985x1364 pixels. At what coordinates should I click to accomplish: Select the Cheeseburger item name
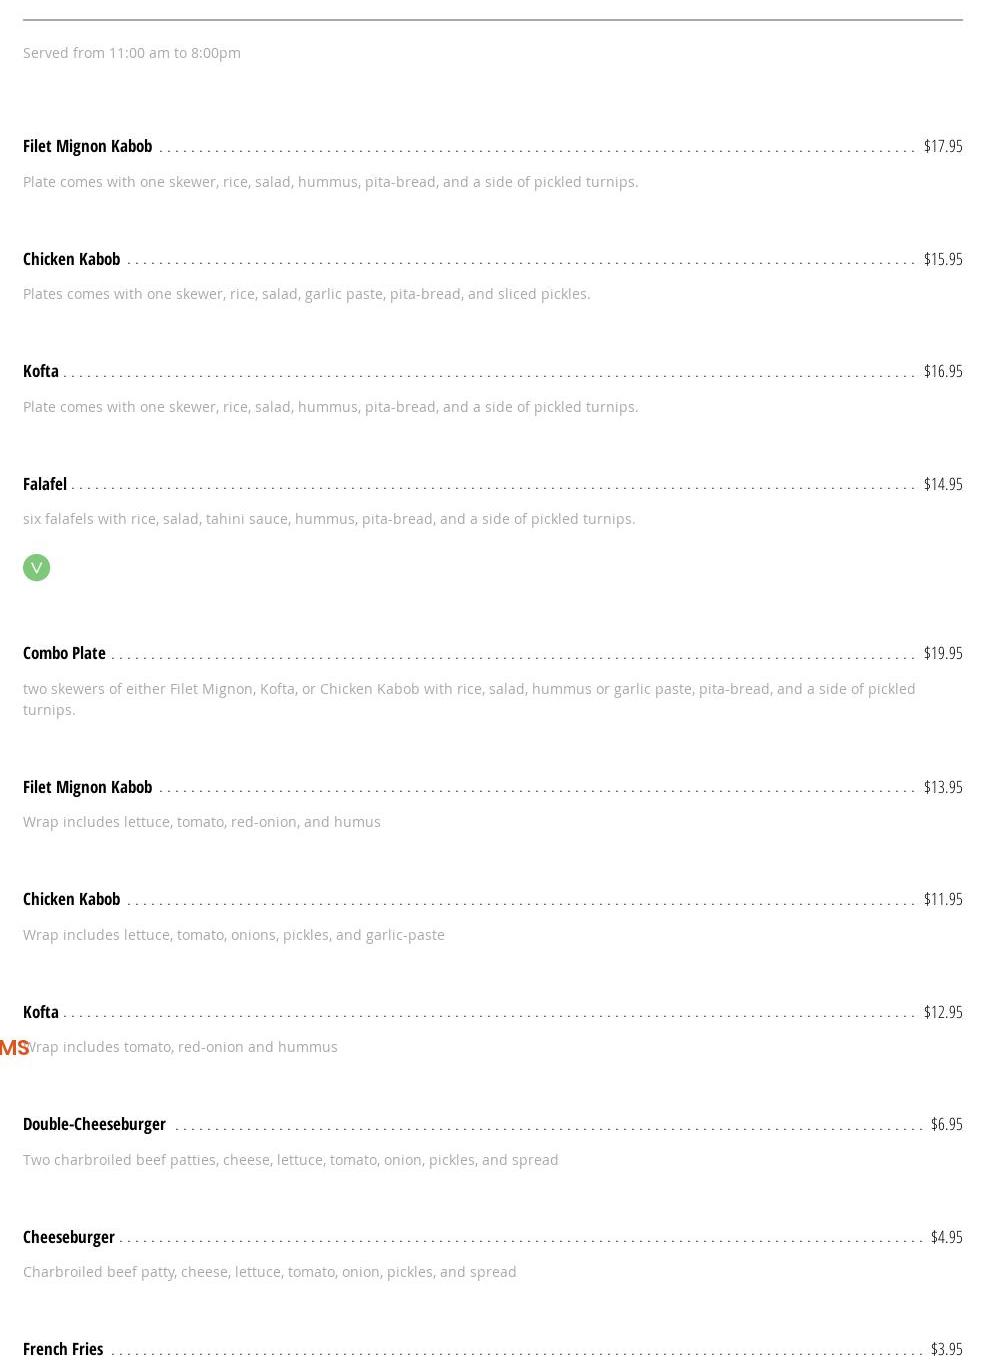[x=68, y=1237]
